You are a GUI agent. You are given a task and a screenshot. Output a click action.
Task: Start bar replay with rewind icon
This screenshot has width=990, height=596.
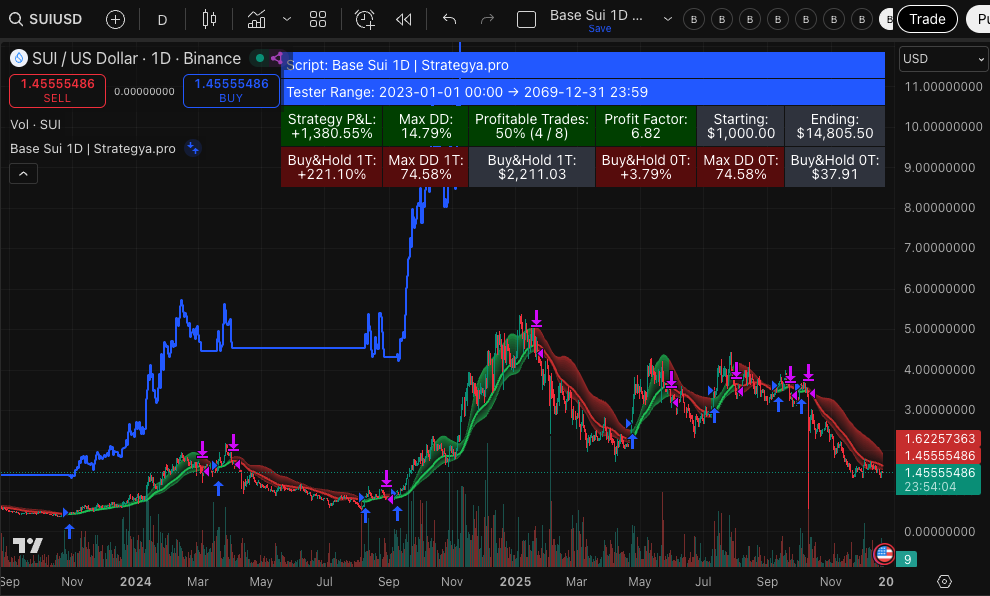403,20
